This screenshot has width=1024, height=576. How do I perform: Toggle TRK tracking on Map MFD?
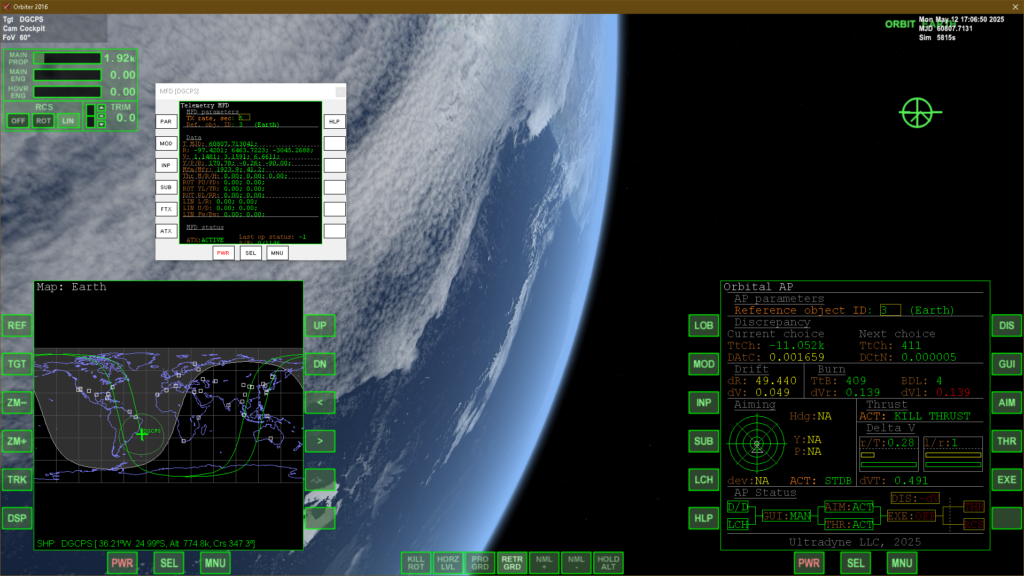(17, 479)
